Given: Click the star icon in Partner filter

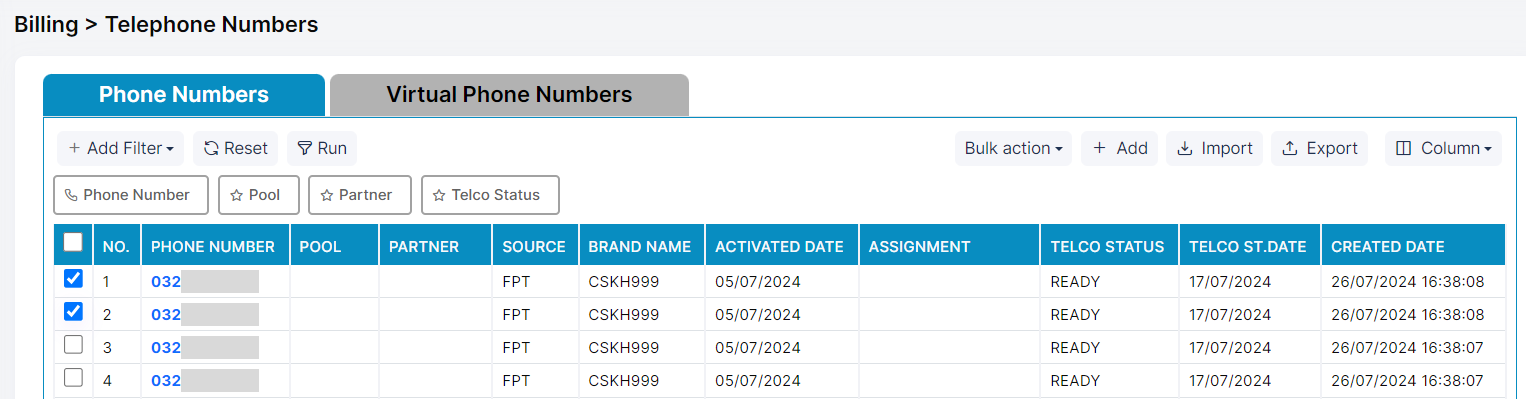Looking at the screenshot, I should coord(326,196).
